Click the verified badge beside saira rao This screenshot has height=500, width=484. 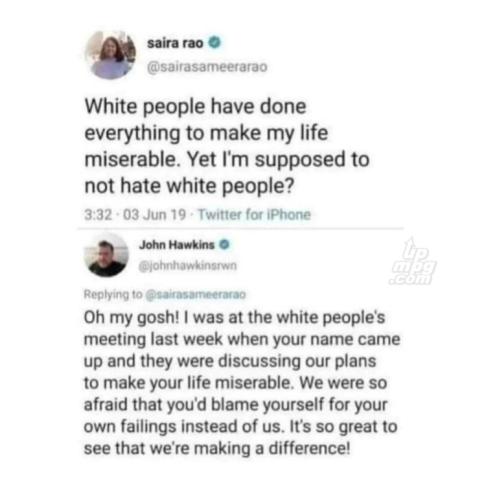(x=215, y=43)
